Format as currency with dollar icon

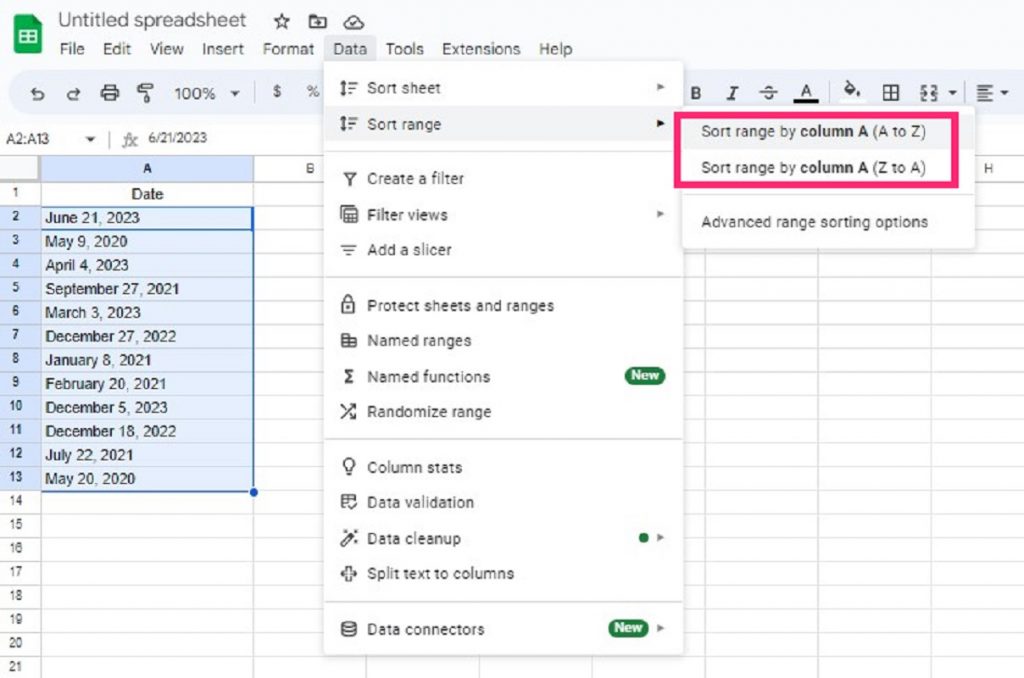277,91
